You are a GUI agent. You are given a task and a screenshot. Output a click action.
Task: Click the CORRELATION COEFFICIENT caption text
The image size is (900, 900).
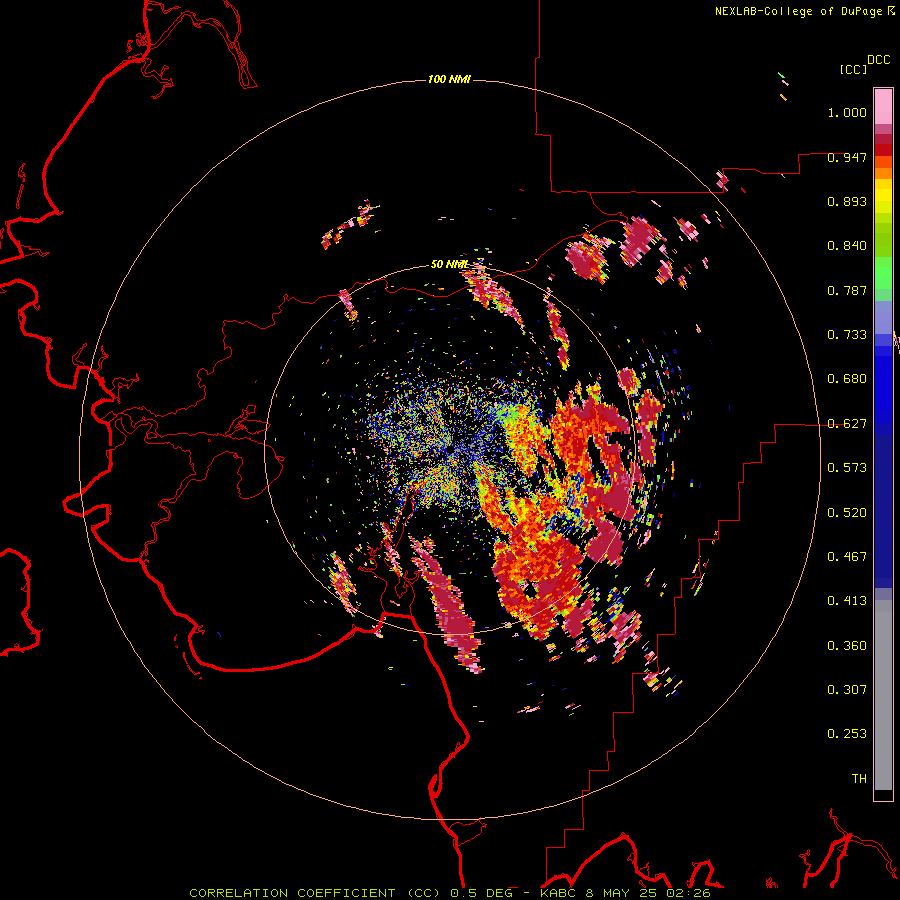click(314, 893)
